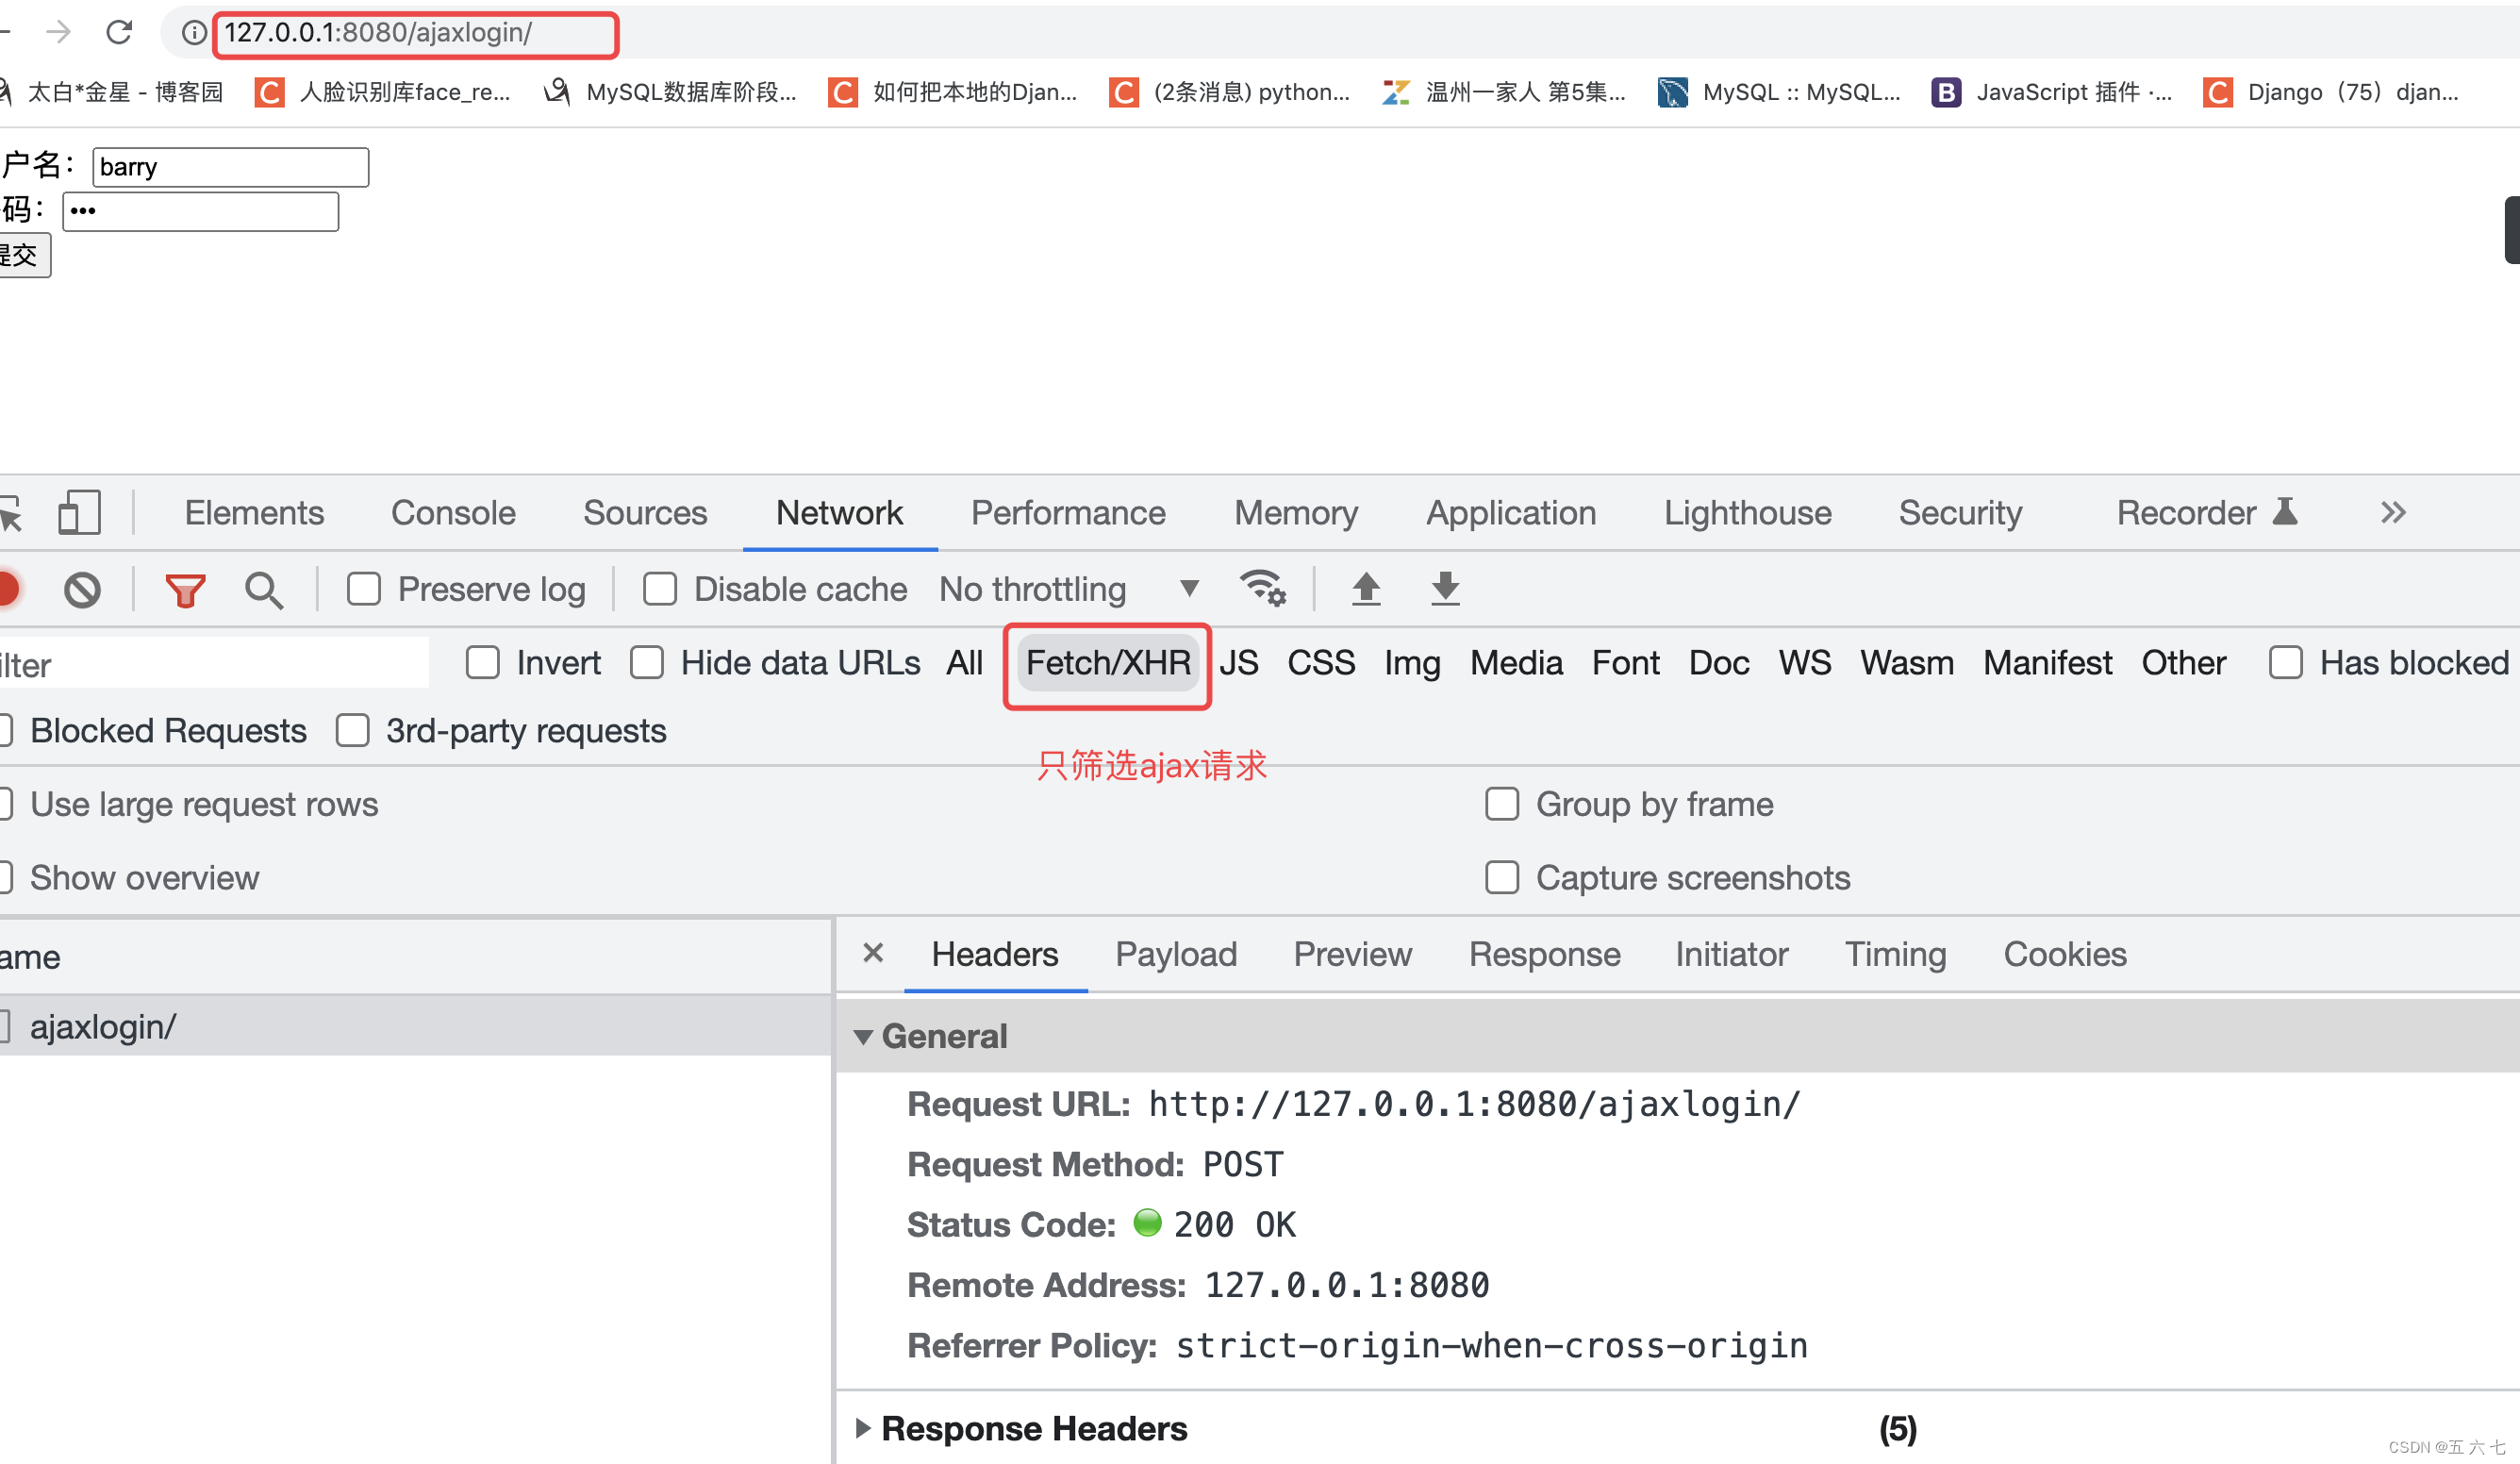Open 人脸识别库face_re bookmark
Screen dimensions: 2520x1464
pyautogui.click(x=383, y=92)
